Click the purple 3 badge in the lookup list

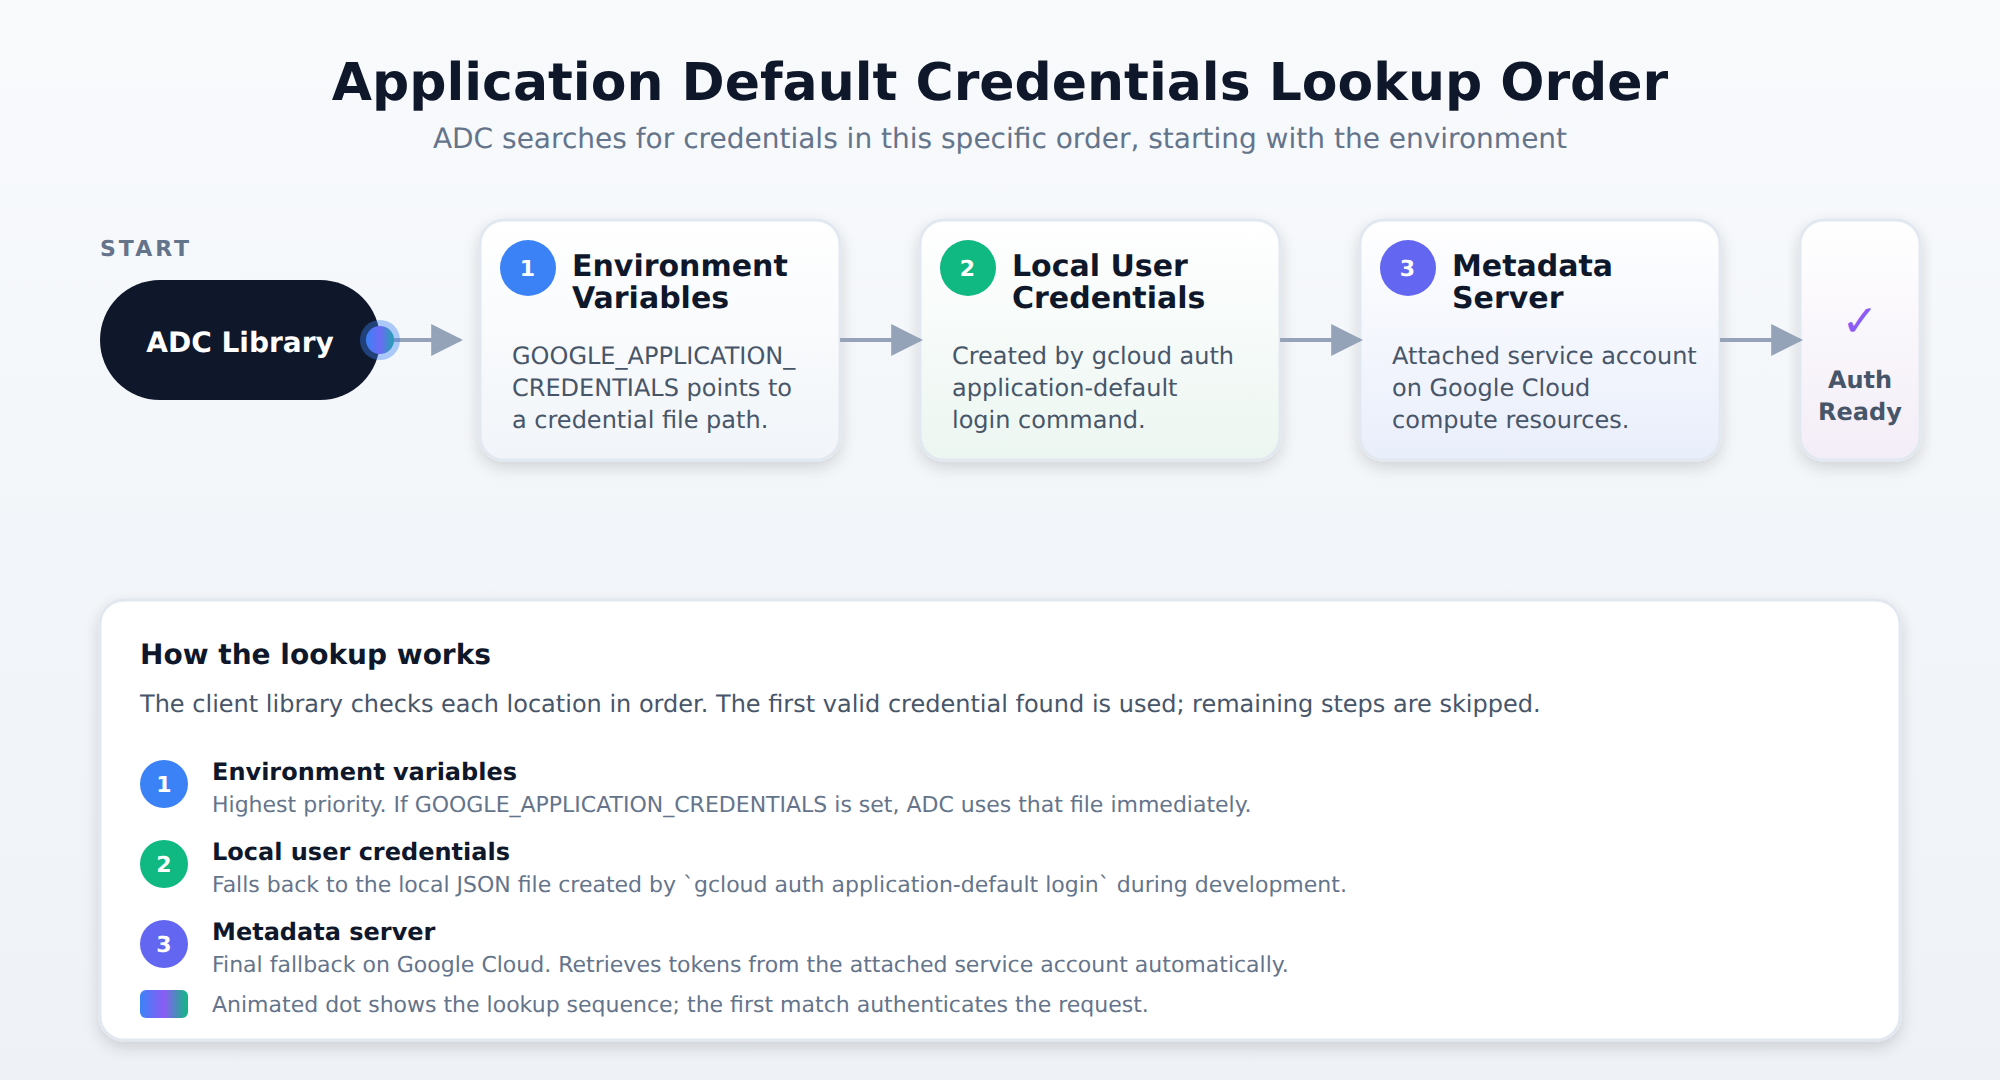click(164, 944)
